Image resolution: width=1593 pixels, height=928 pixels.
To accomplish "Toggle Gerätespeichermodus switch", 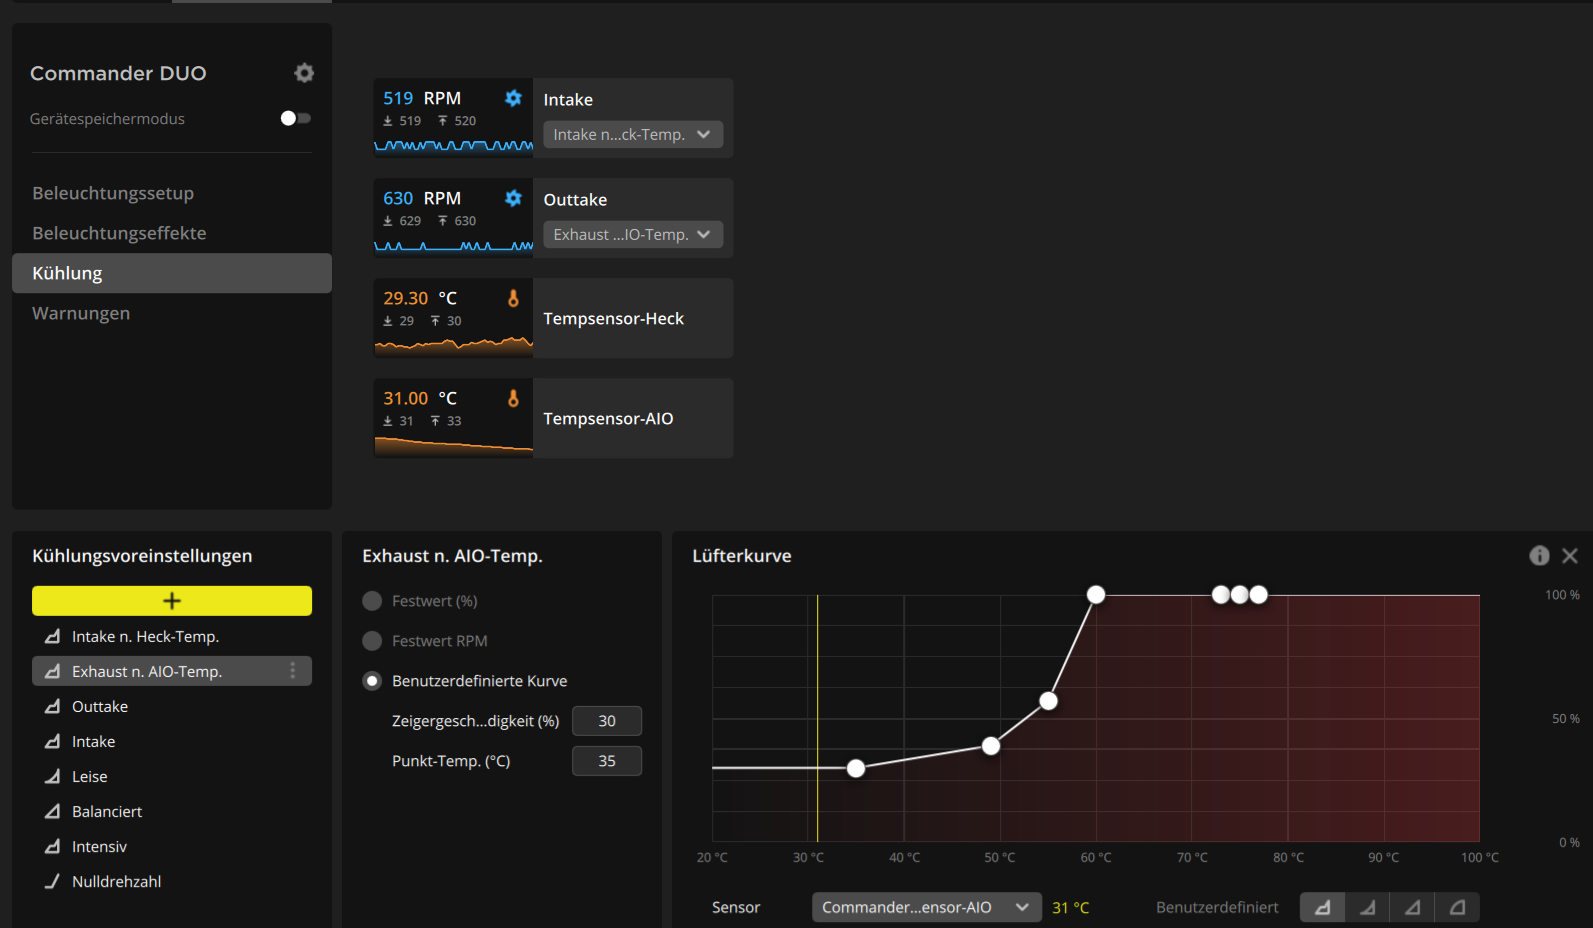I will pos(296,118).
